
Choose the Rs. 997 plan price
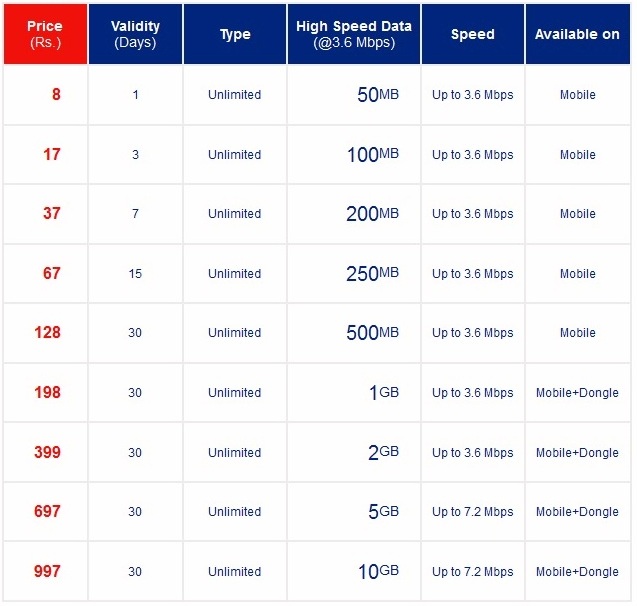(x=48, y=571)
